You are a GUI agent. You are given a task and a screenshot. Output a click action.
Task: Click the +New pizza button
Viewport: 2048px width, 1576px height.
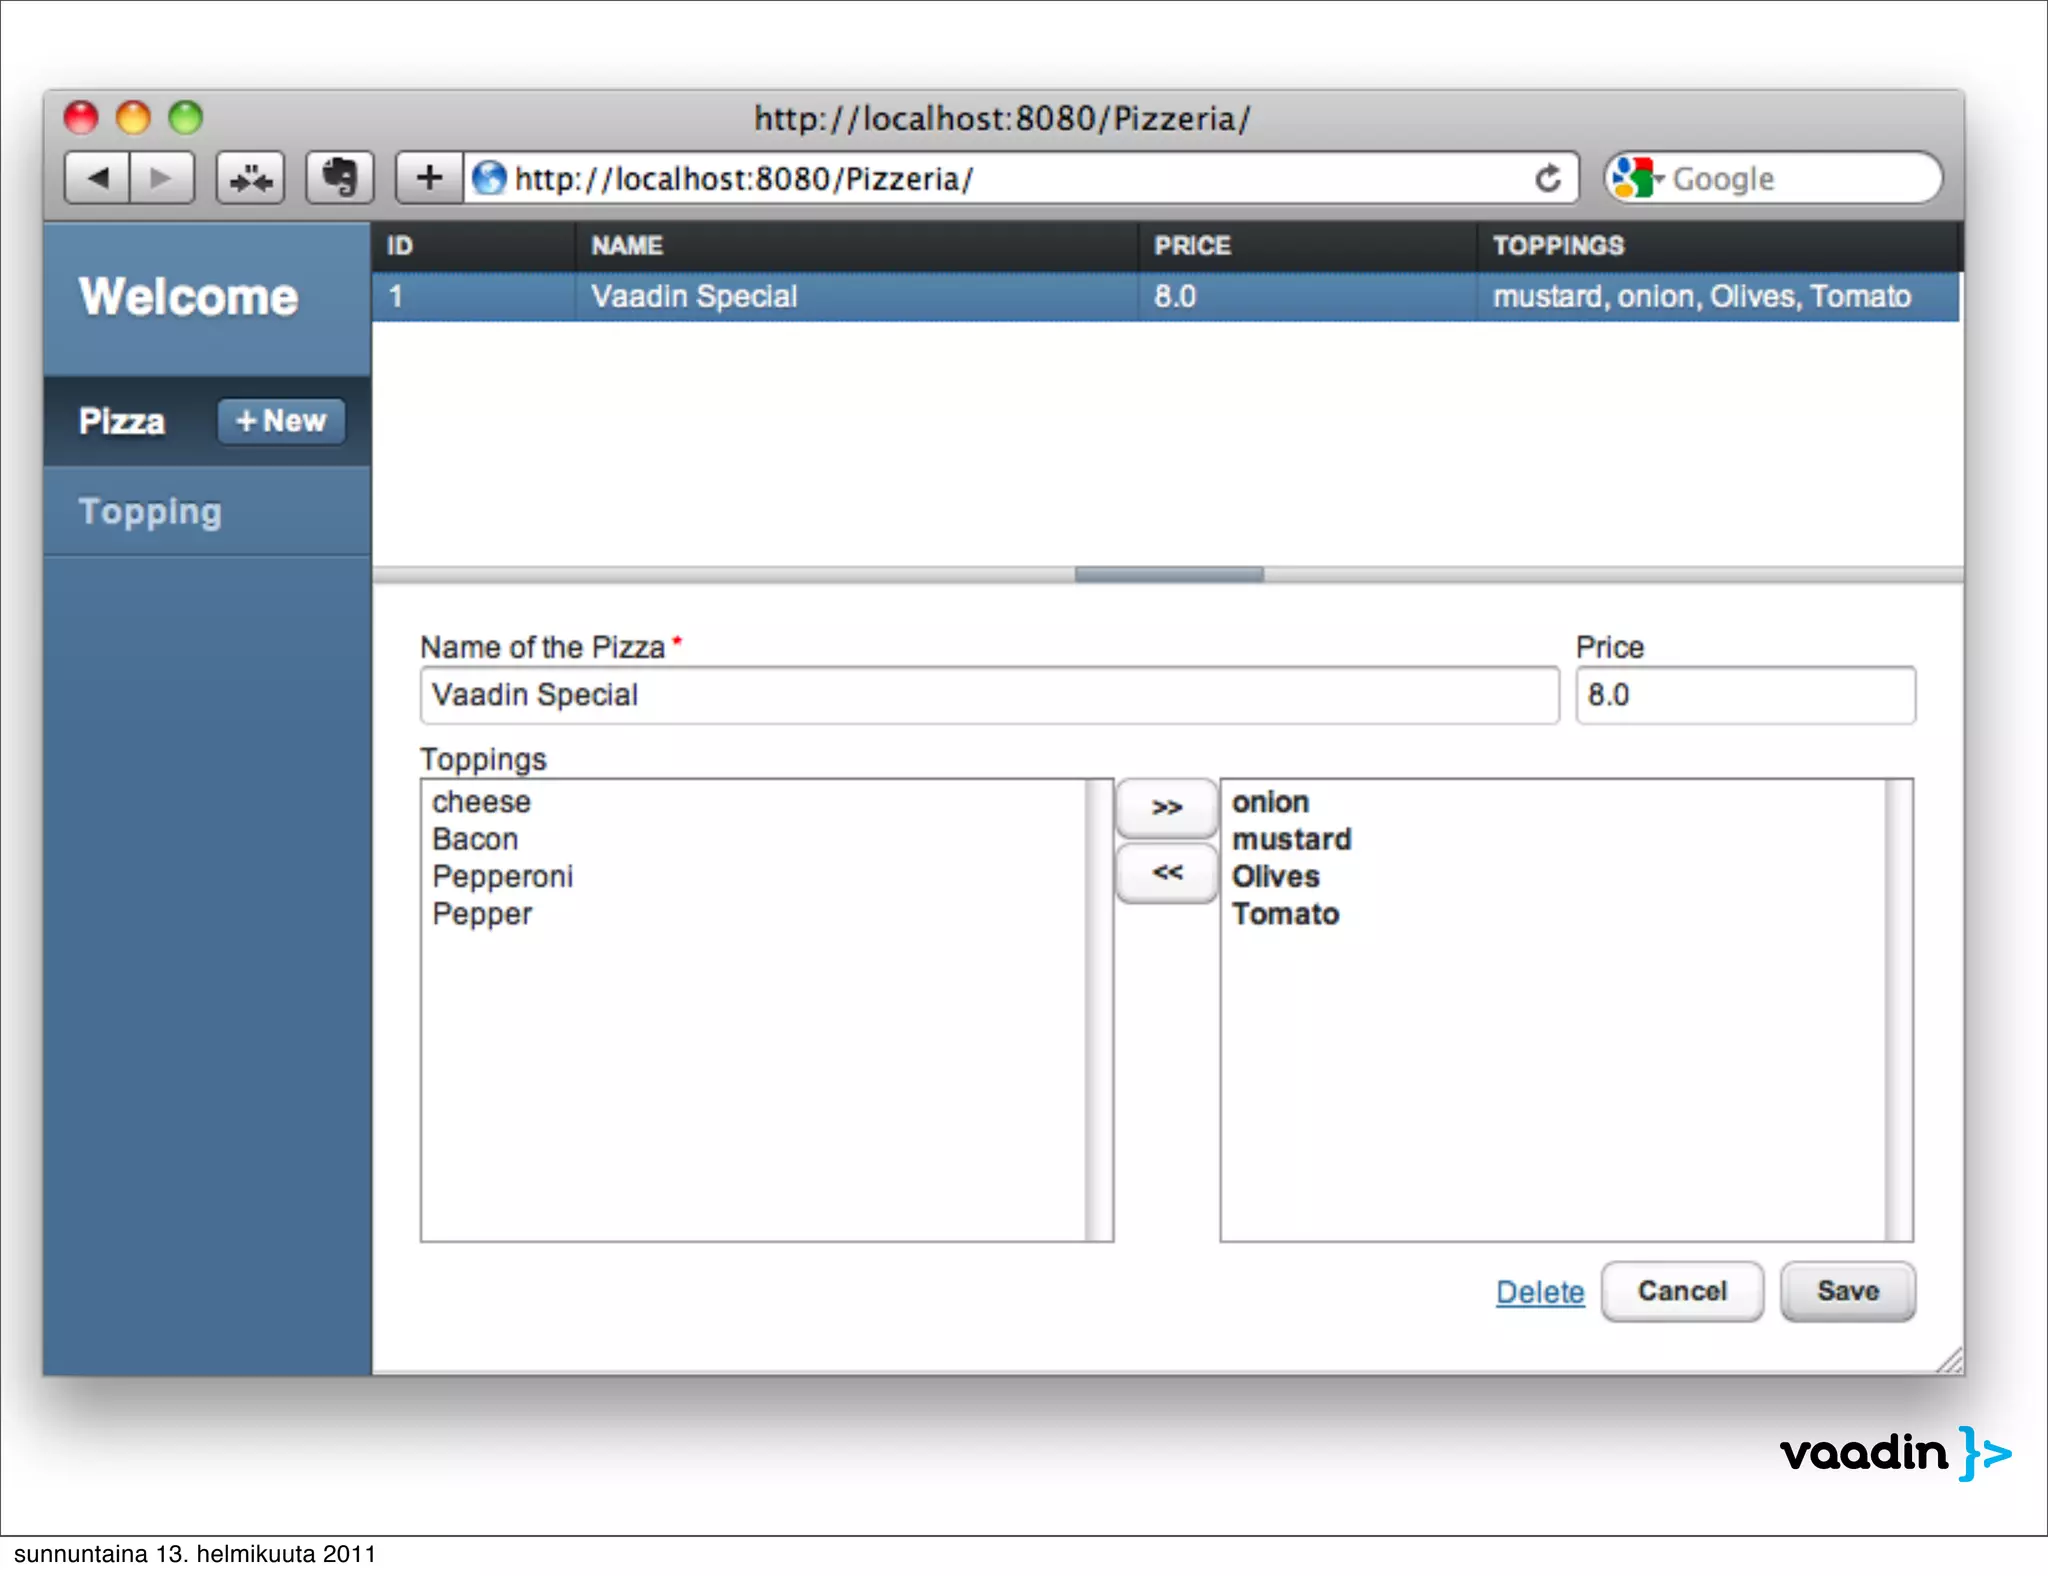281,421
